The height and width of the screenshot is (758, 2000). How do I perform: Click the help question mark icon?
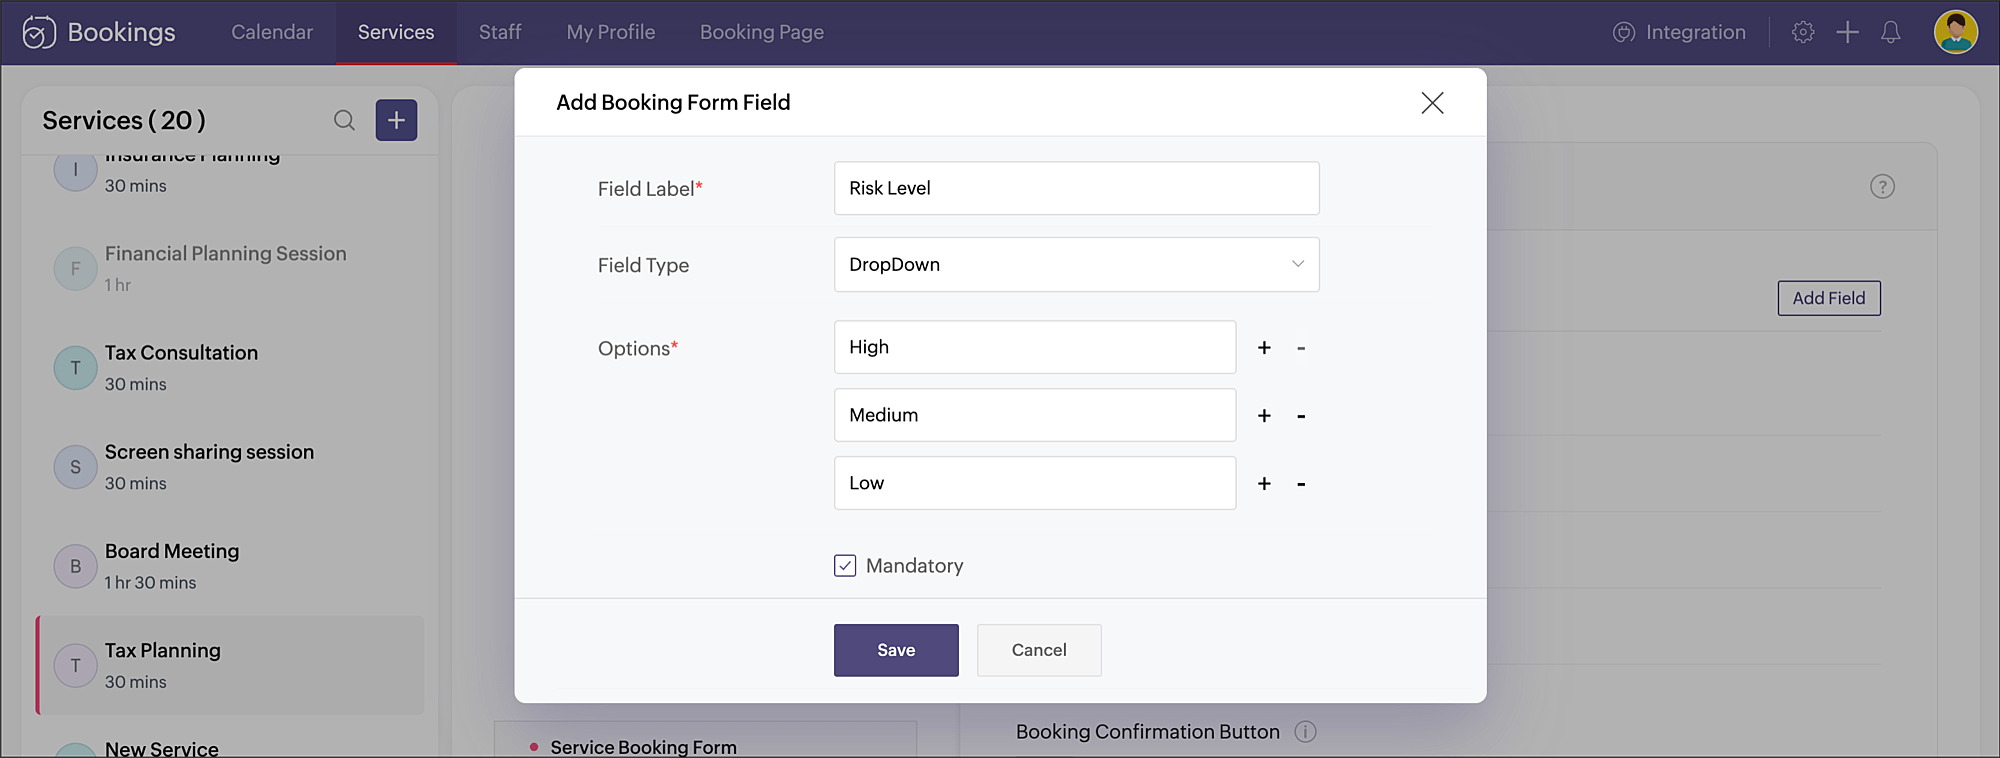1882,187
